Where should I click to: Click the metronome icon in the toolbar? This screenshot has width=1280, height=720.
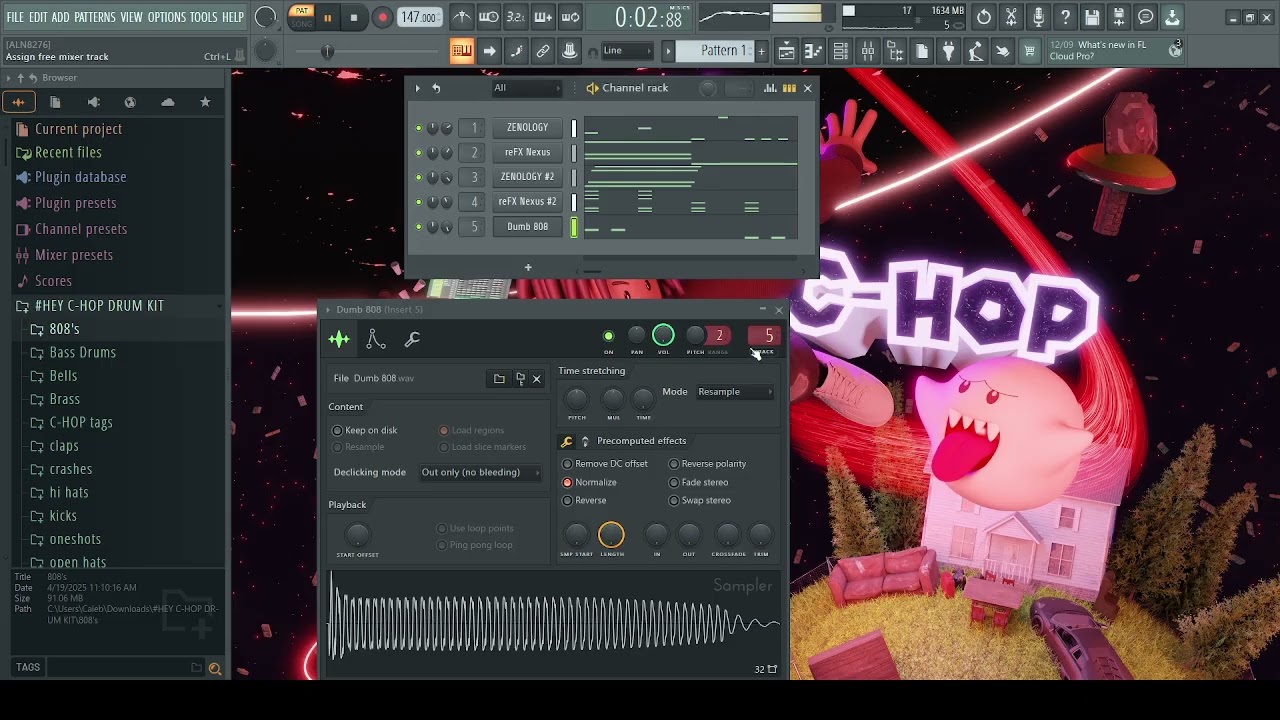pyautogui.click(x=461, y=16)
